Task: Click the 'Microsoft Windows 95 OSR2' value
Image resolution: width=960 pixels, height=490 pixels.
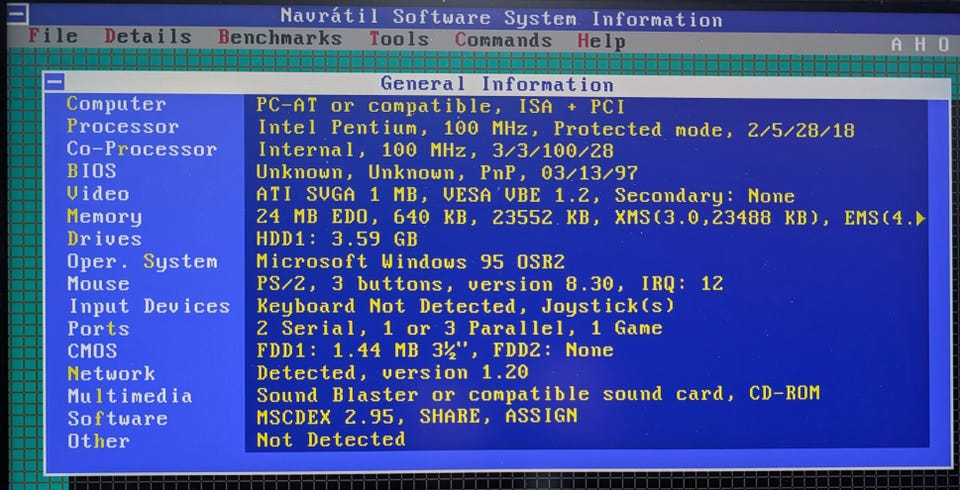Action: point(410,262)
